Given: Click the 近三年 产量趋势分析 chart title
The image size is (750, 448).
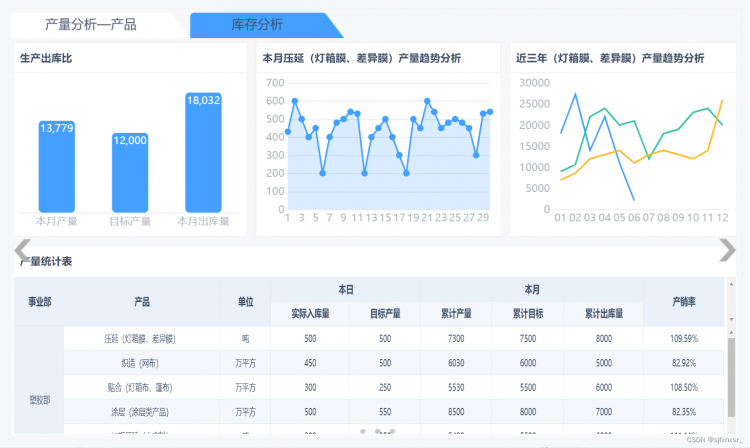Looking at the screenshot, I should [610, 58].
